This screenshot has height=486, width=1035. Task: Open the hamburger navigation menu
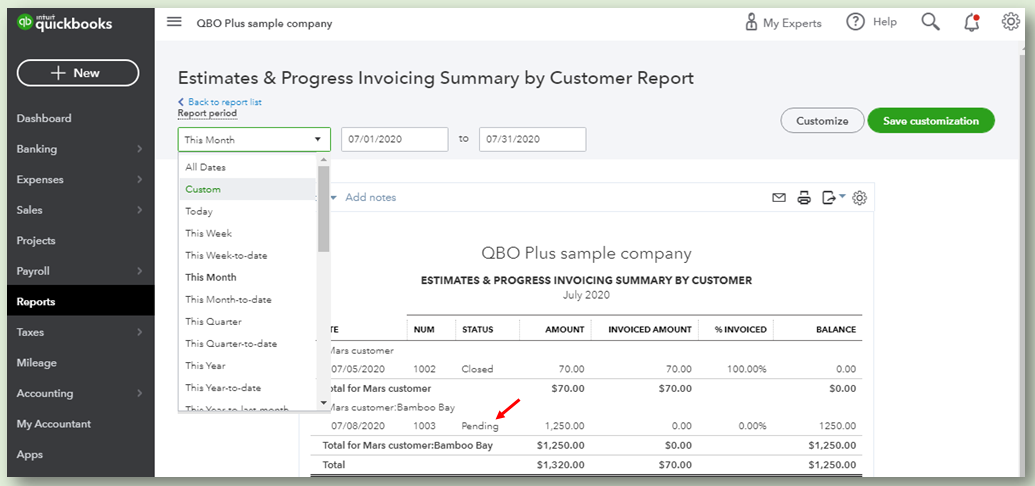[x=175, y=22]
